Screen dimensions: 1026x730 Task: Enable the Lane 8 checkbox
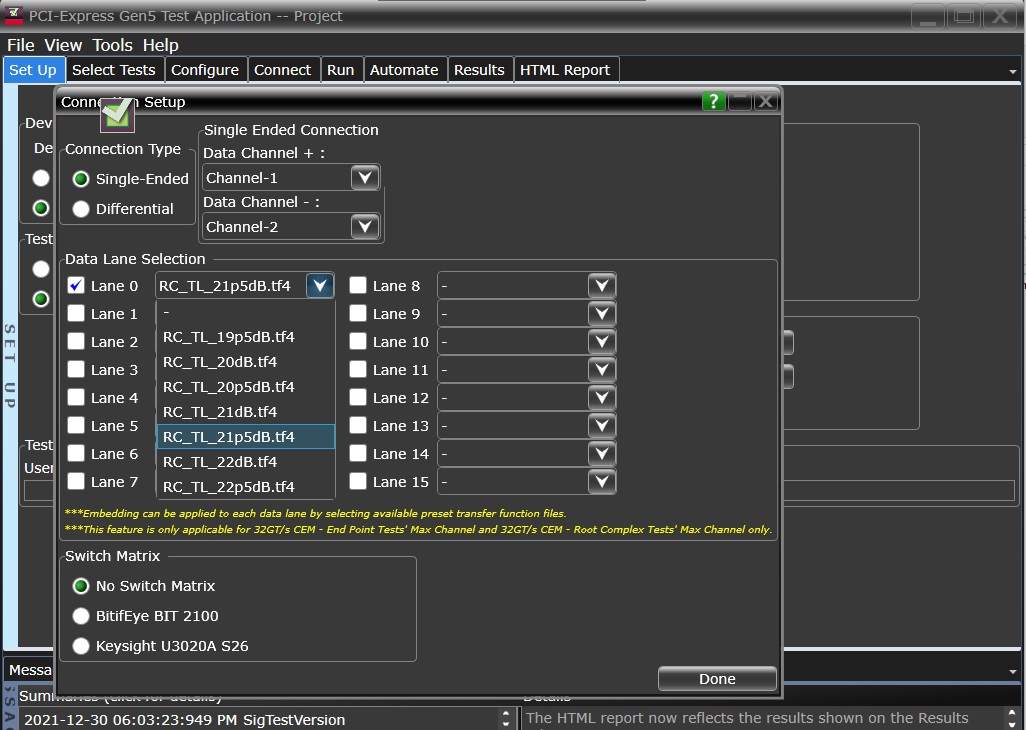click(x=358, y=285)
